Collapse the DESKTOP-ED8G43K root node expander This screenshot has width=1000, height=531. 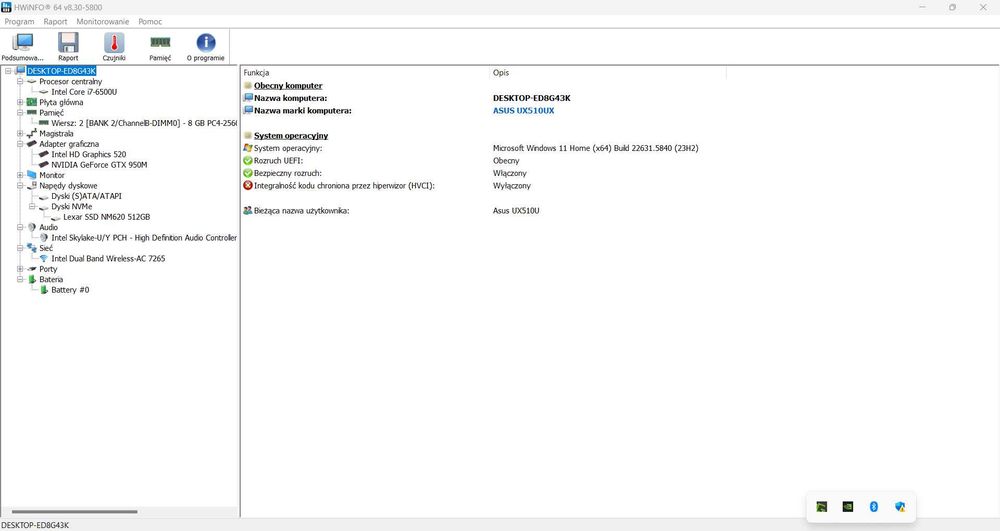pyautogui.click(x=8, y=71)
